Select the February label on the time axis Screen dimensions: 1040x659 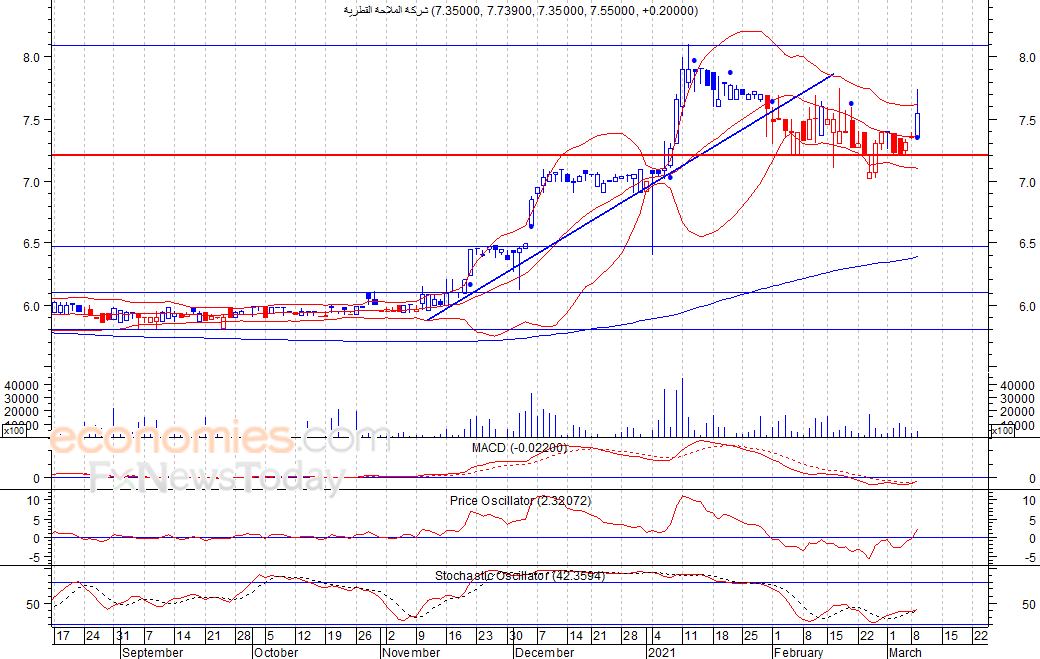[798, 652]
